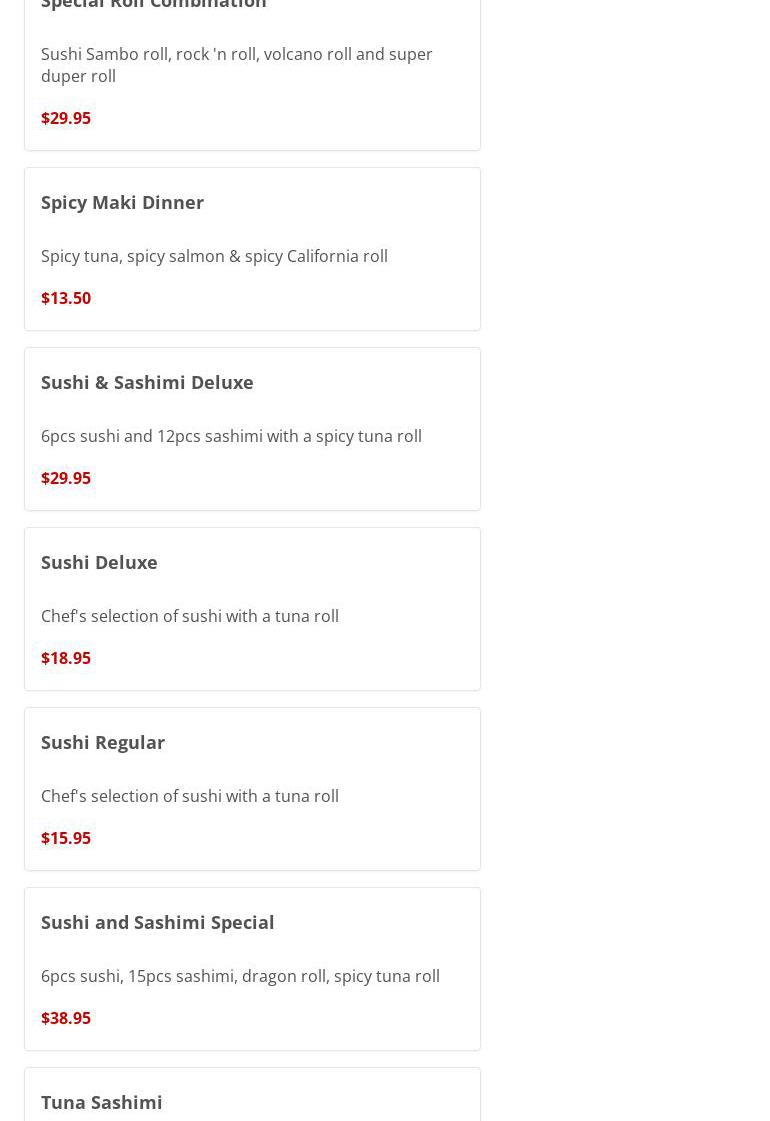This screenshot has width=770, height=1121.
Task: Click the Chef's selection text under Sushi Deluxe
Action: tap(190, 616)
